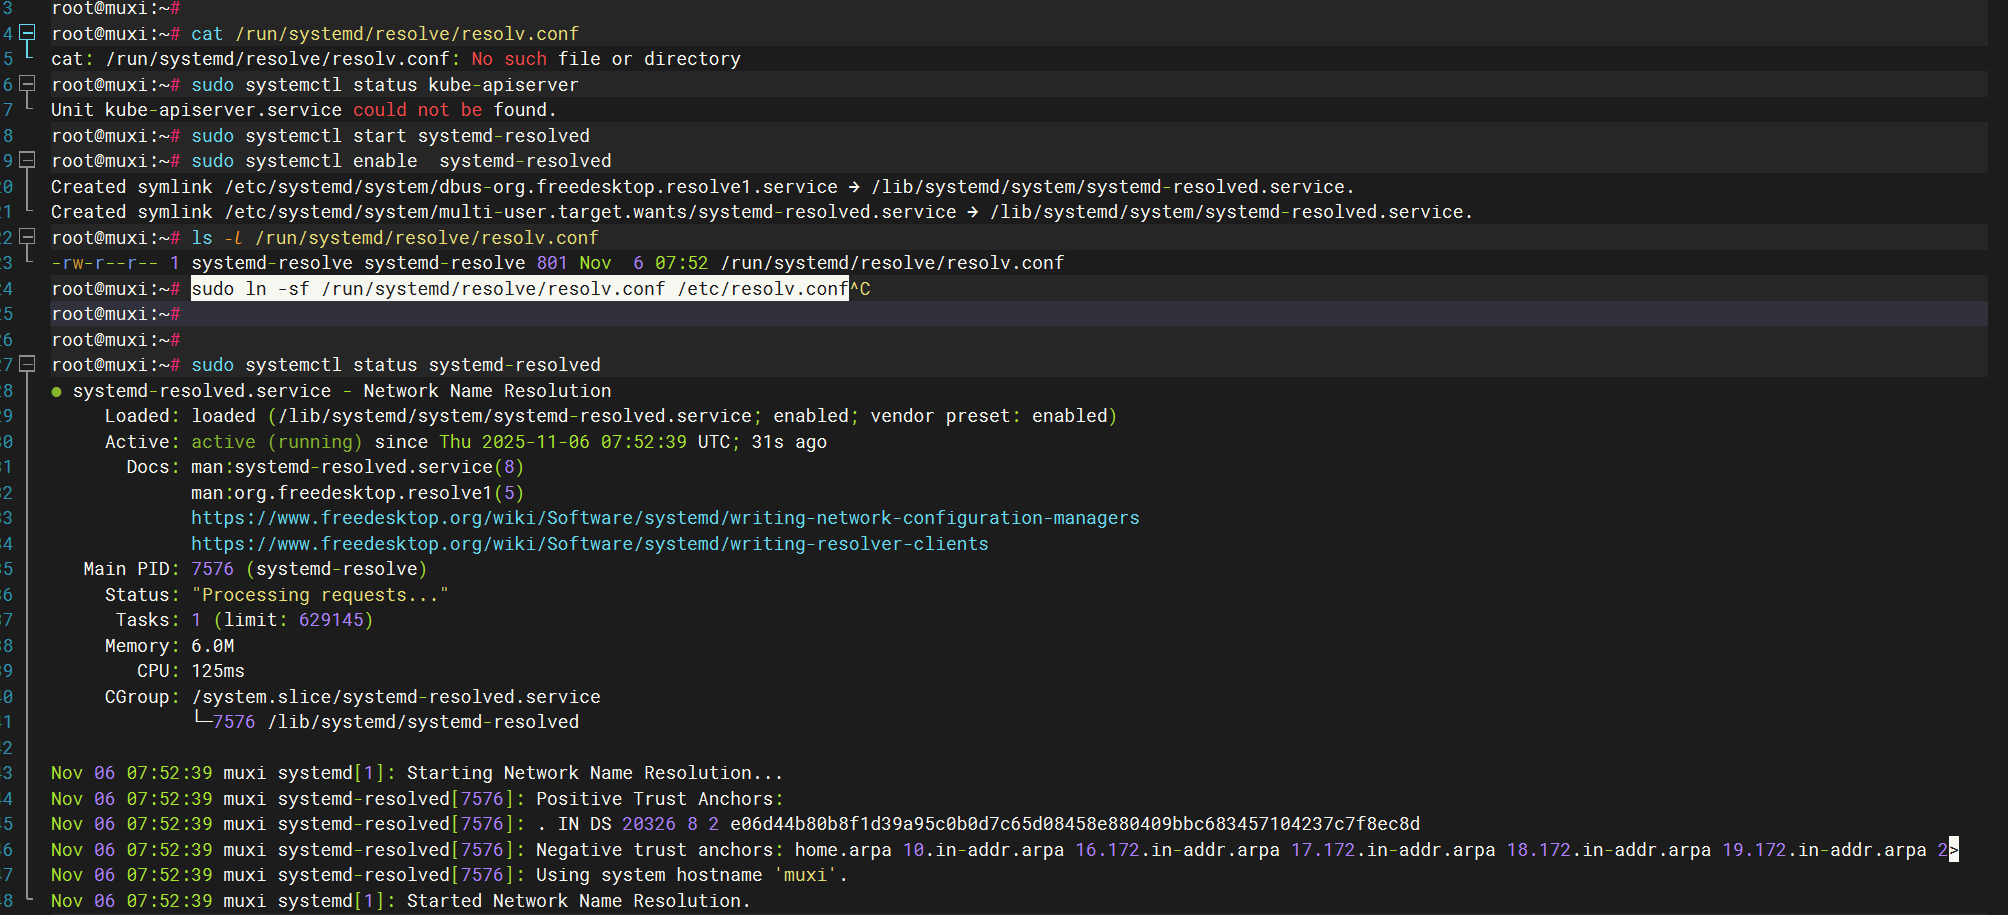Click 'Unit kube-apiserver.service could not be found.'
Viewport: 2008px width, 915px height.
[303, 109]
